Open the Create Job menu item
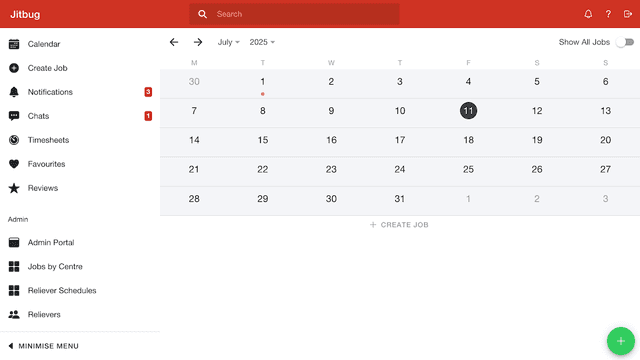The width and height of the screenshot is (640, 360). tap(80, 68)
